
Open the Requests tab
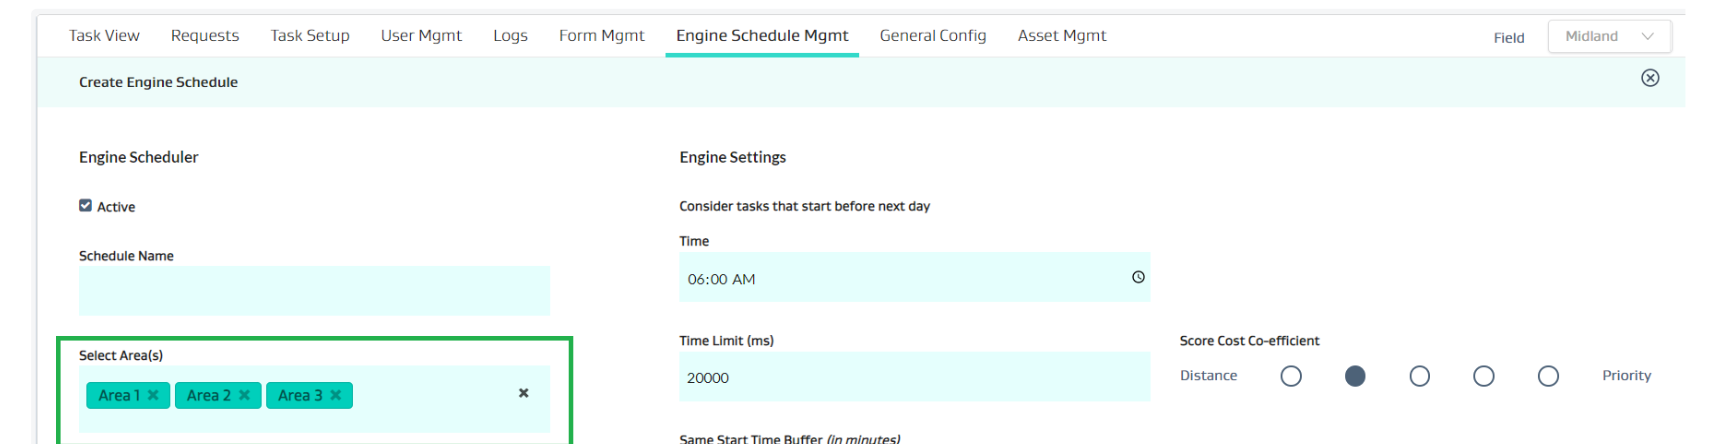(x=205, y=36)
